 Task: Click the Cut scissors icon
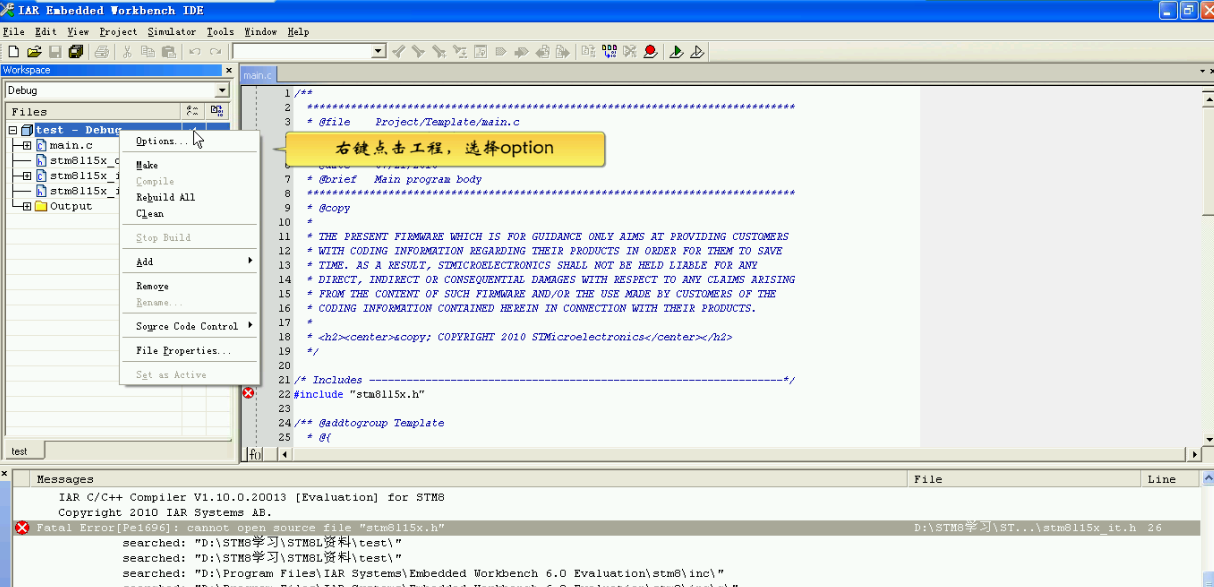[127, 51]
